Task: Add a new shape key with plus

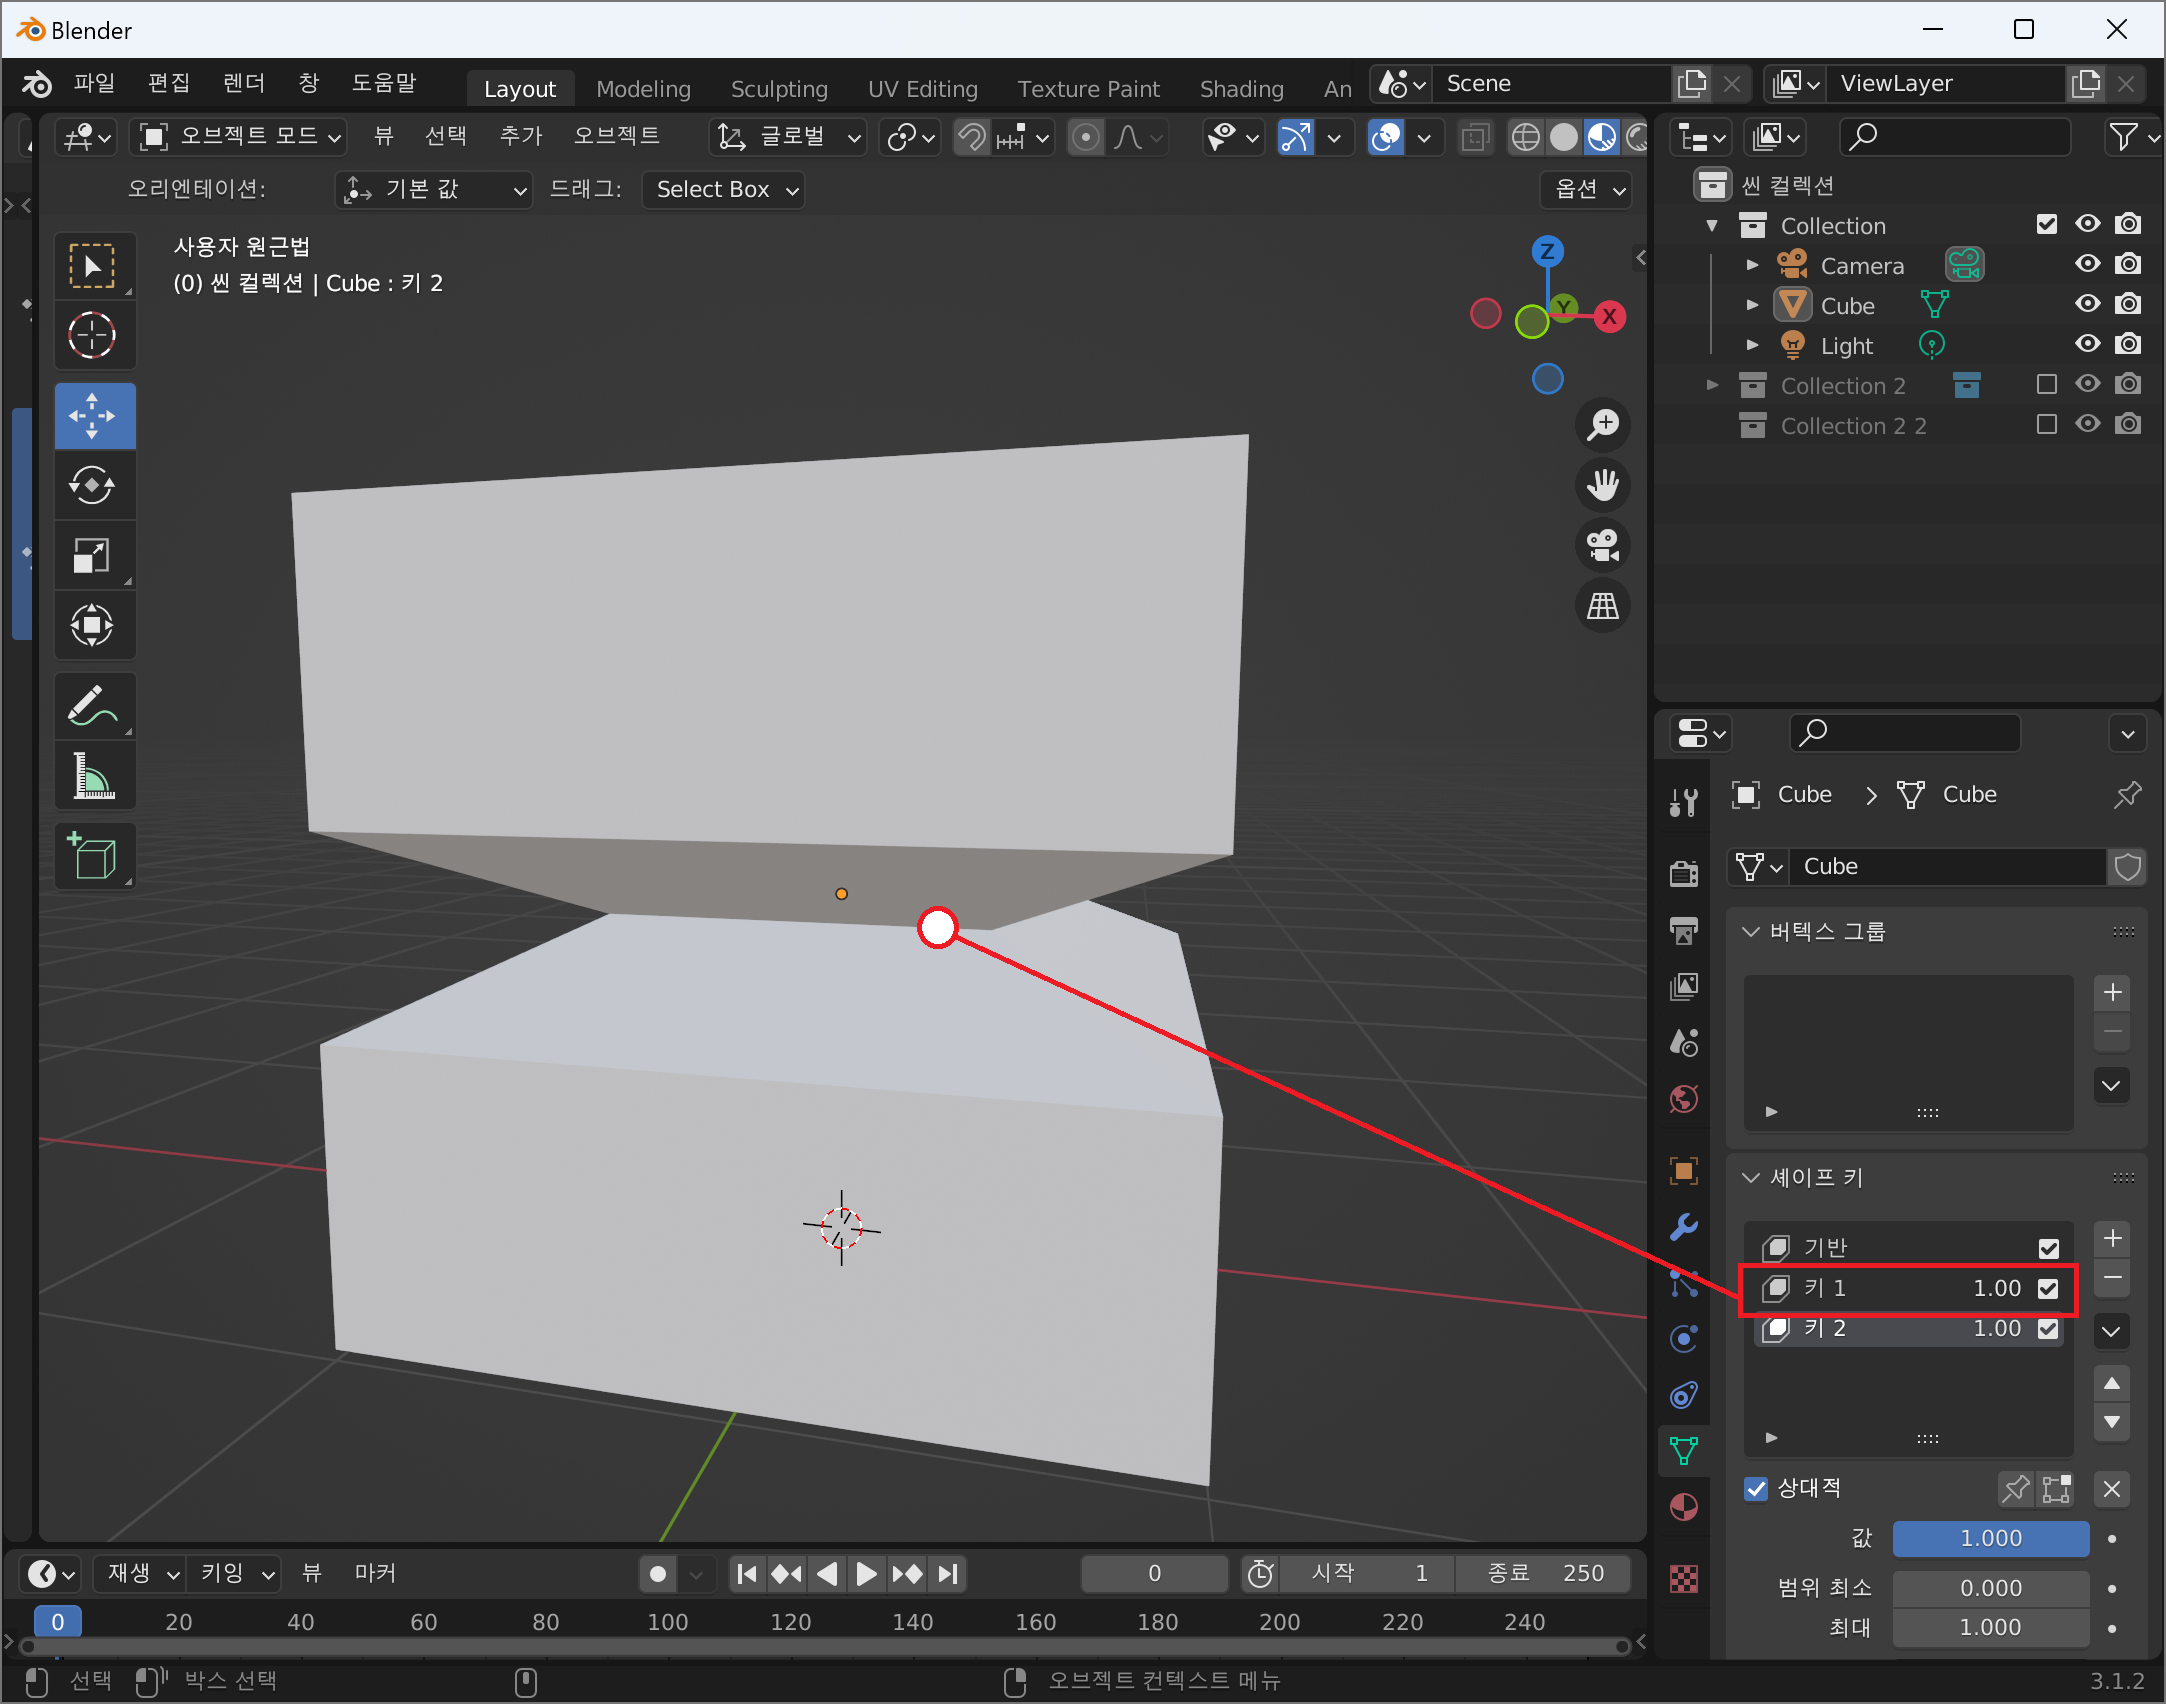Action: tap(2112, 1239)
